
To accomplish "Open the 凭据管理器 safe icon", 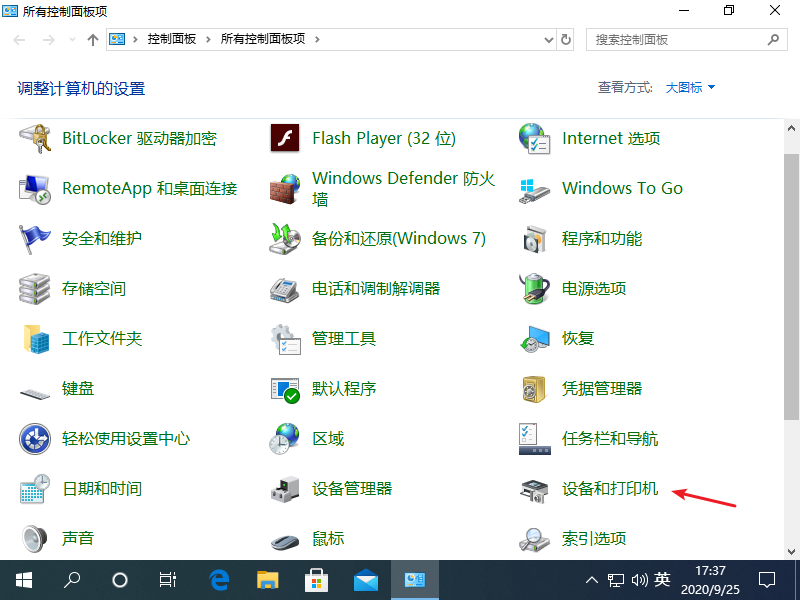I will tap(535, 389).
